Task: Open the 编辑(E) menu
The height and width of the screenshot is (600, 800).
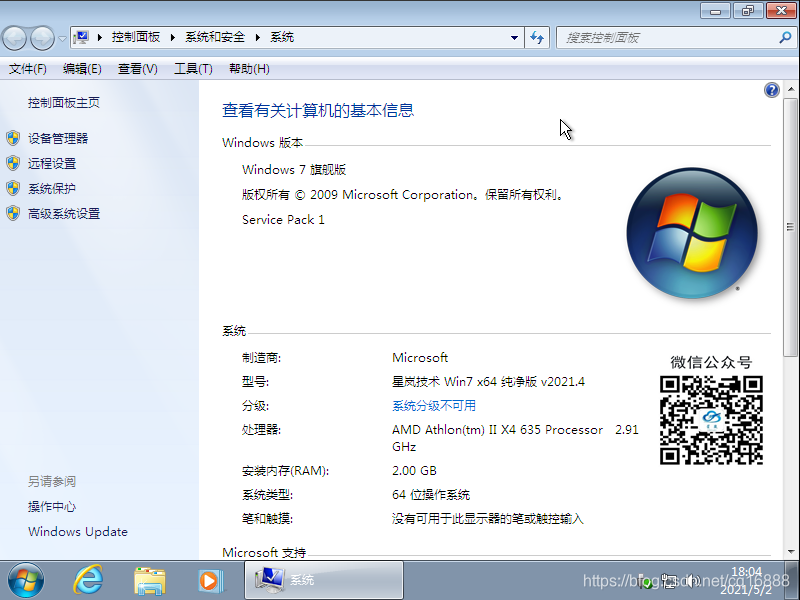Action: click(82, 69)
